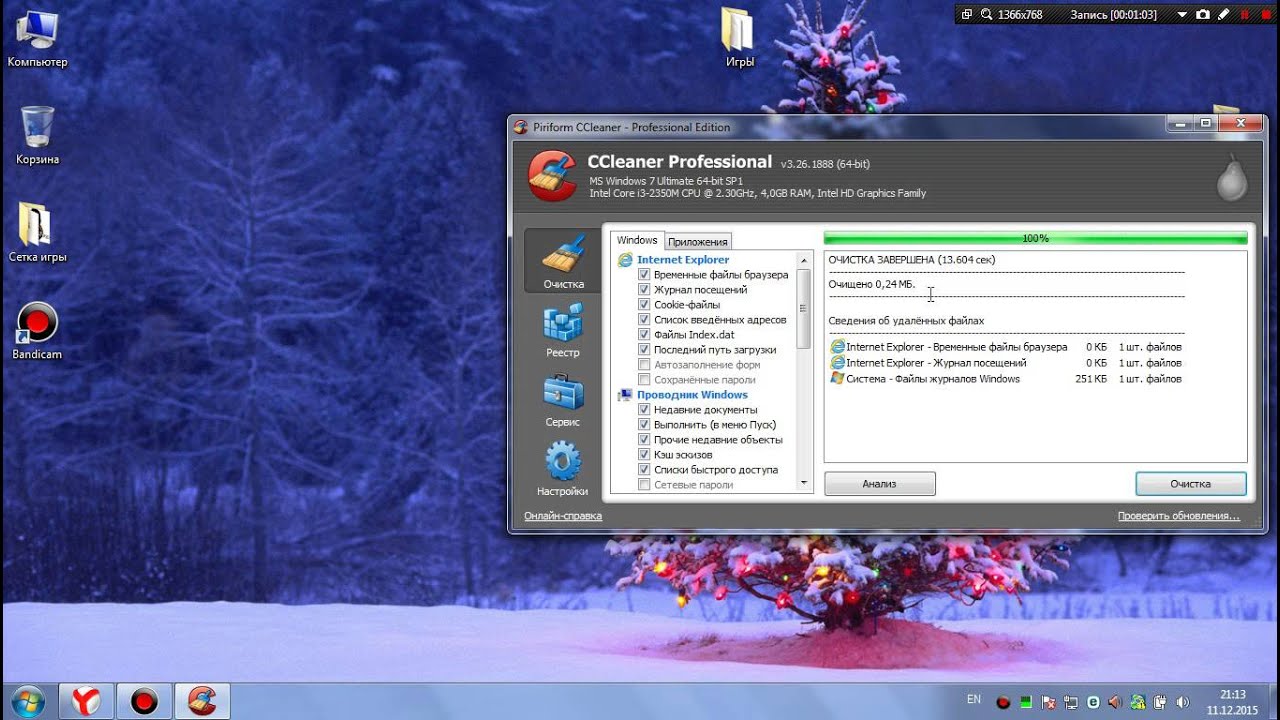This screenshot has width=1280, height=720.
Task: Toggle Файлы Index.dat checkbox
Action: point(645,335)
